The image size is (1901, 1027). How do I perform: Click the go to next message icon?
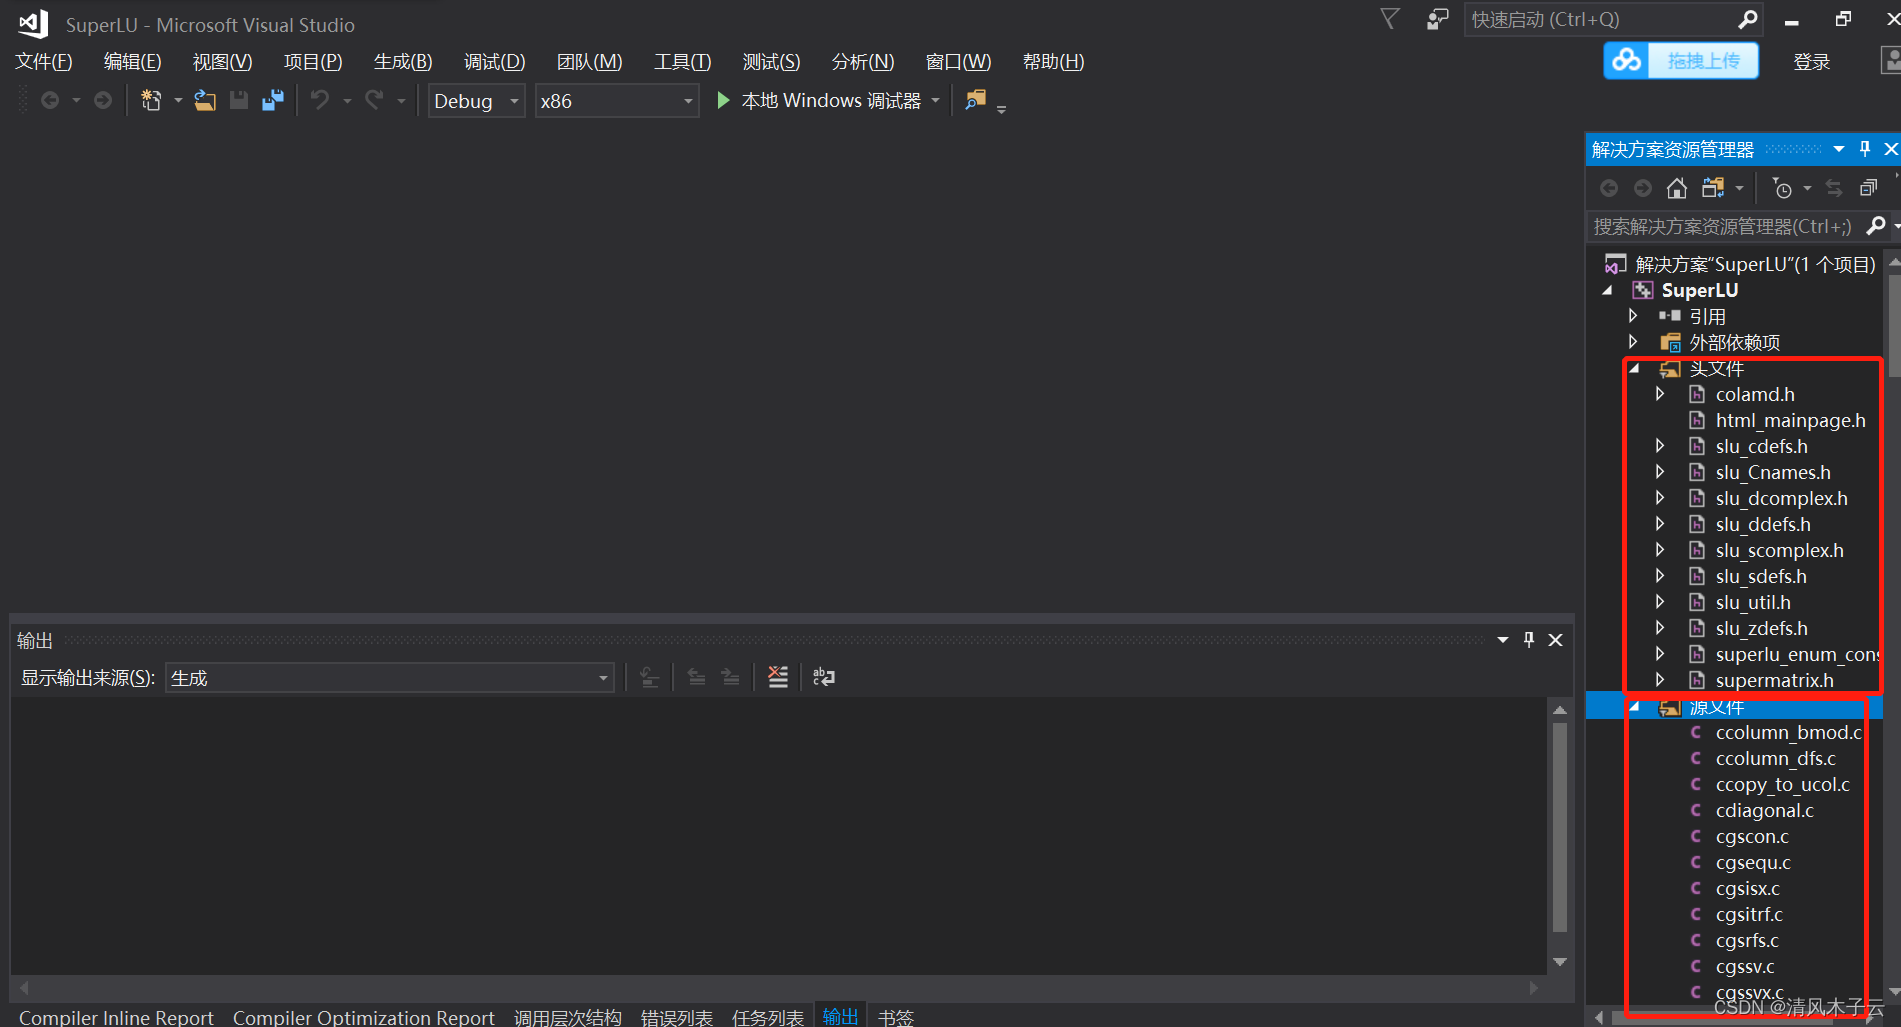pos(731,677)
